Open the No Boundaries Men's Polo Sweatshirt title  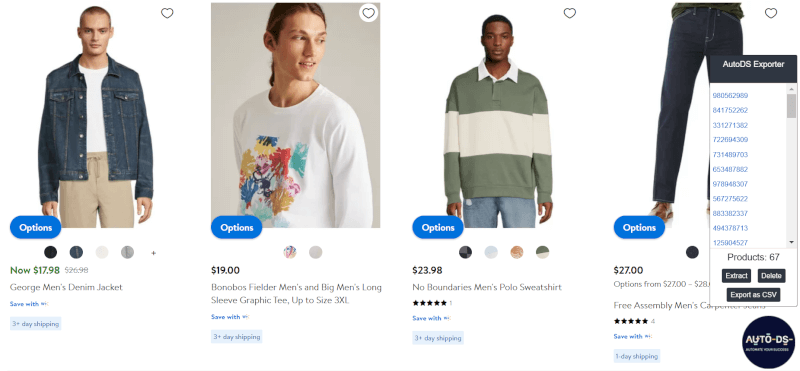click(x=487, y=287)
